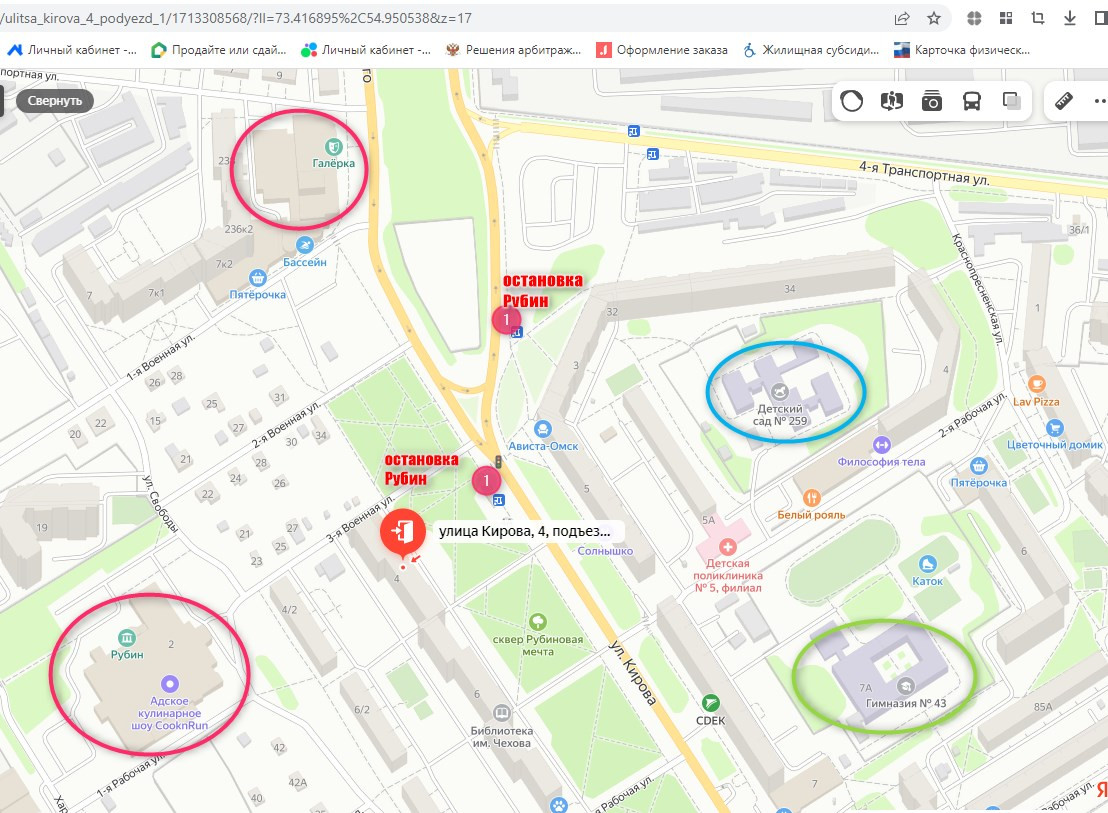Open the three-dots more tools menu

pyautogui.click(x=1100, y=101)
